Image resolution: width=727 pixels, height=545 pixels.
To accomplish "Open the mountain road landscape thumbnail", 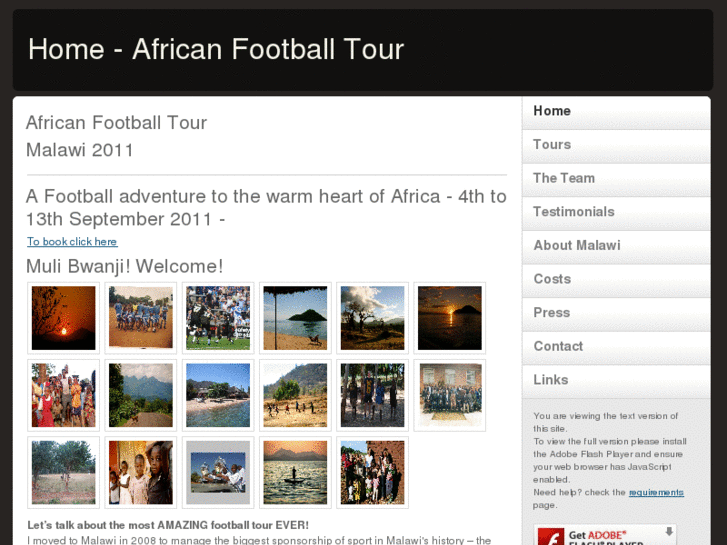I will tap(140, 395).
